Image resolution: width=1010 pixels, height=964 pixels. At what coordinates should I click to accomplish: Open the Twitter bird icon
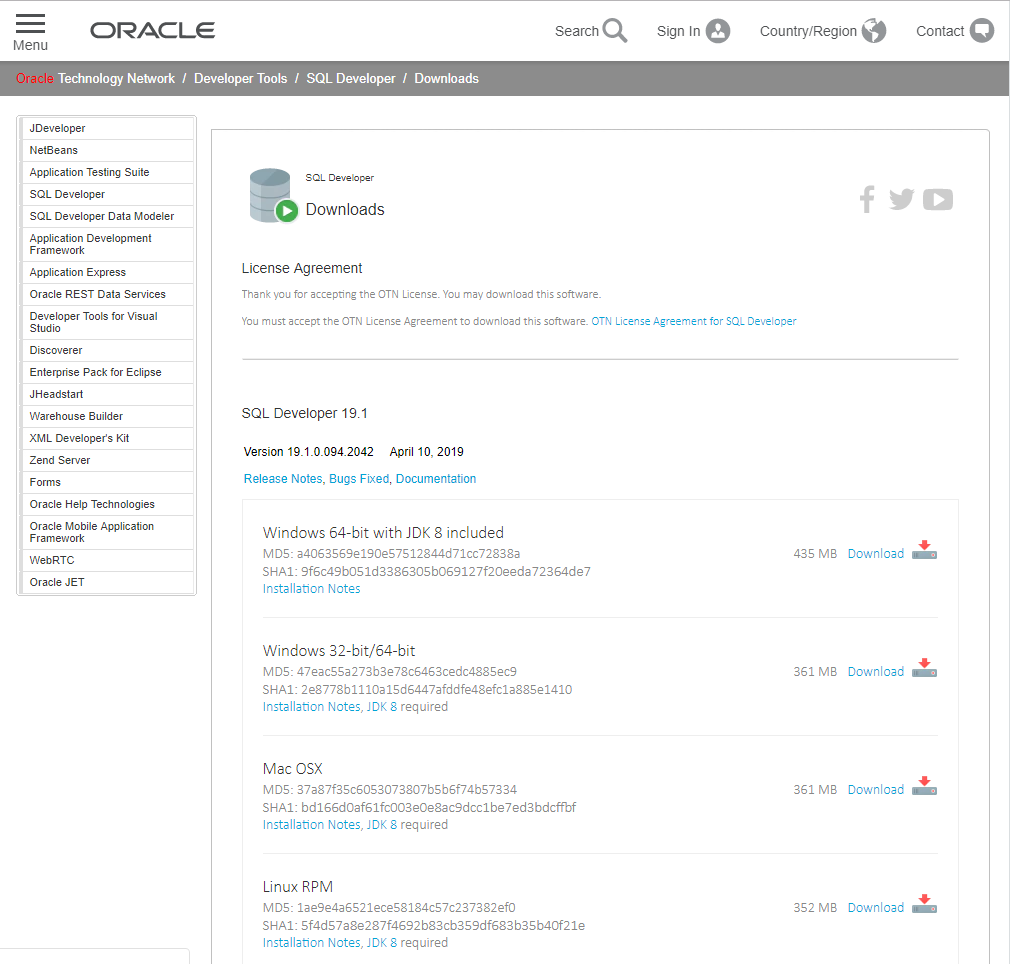(902, 199)
